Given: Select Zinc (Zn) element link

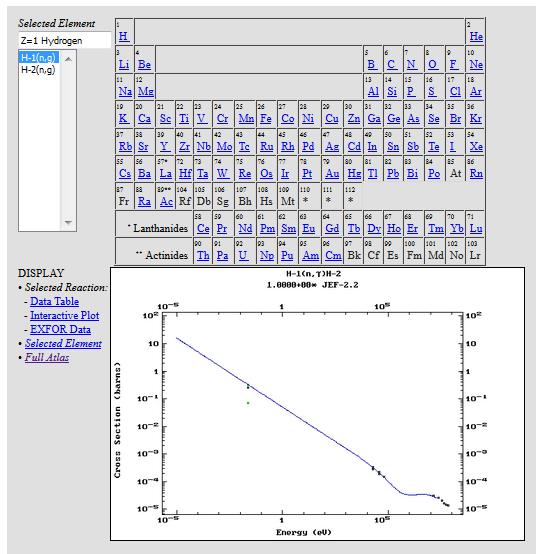Looking at the screenshot, I should pos(354,118).
